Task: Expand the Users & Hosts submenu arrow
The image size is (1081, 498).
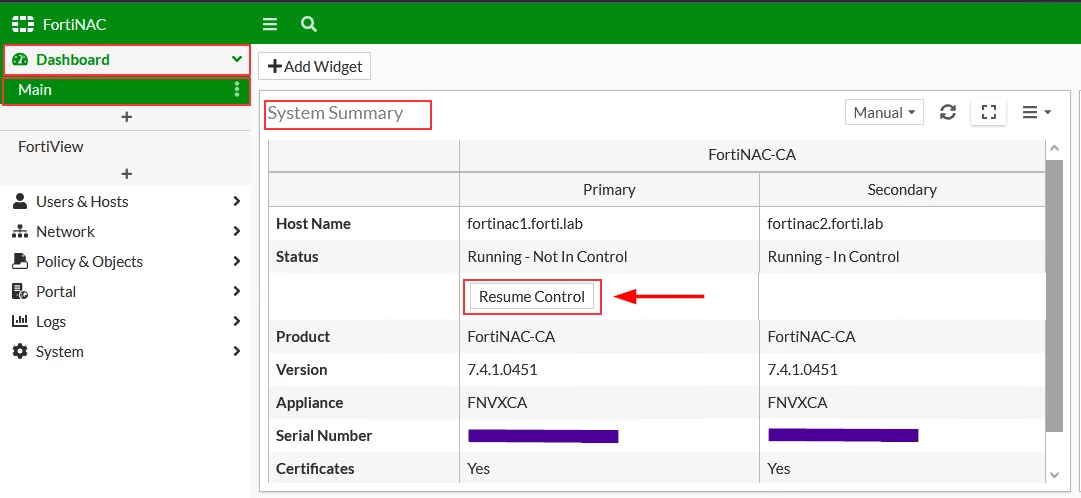Action: coord(236,201)
